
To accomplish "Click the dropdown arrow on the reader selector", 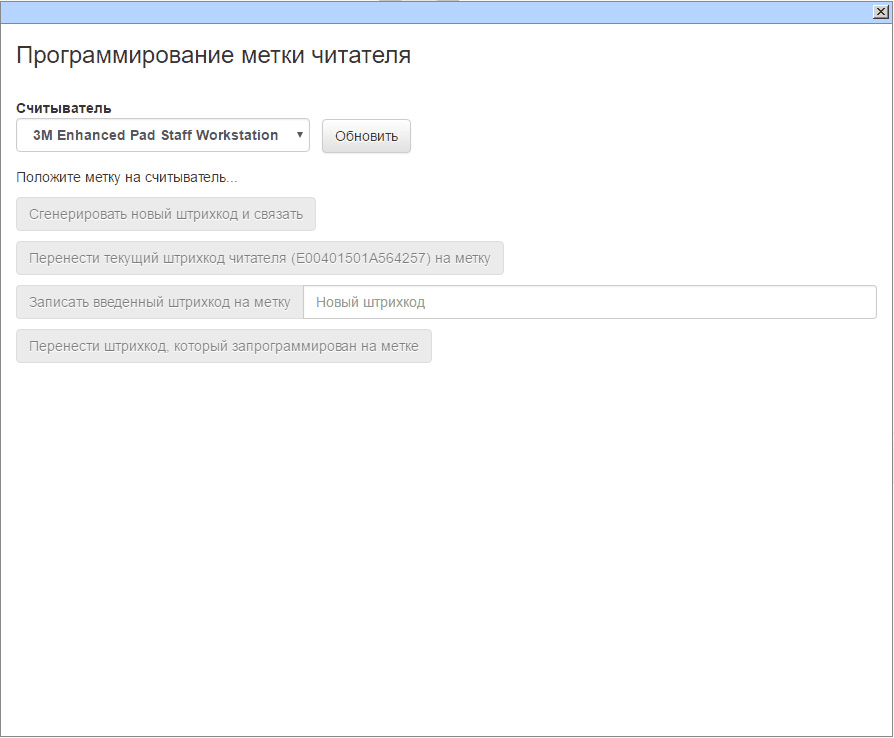I will [x=299, y=135].
